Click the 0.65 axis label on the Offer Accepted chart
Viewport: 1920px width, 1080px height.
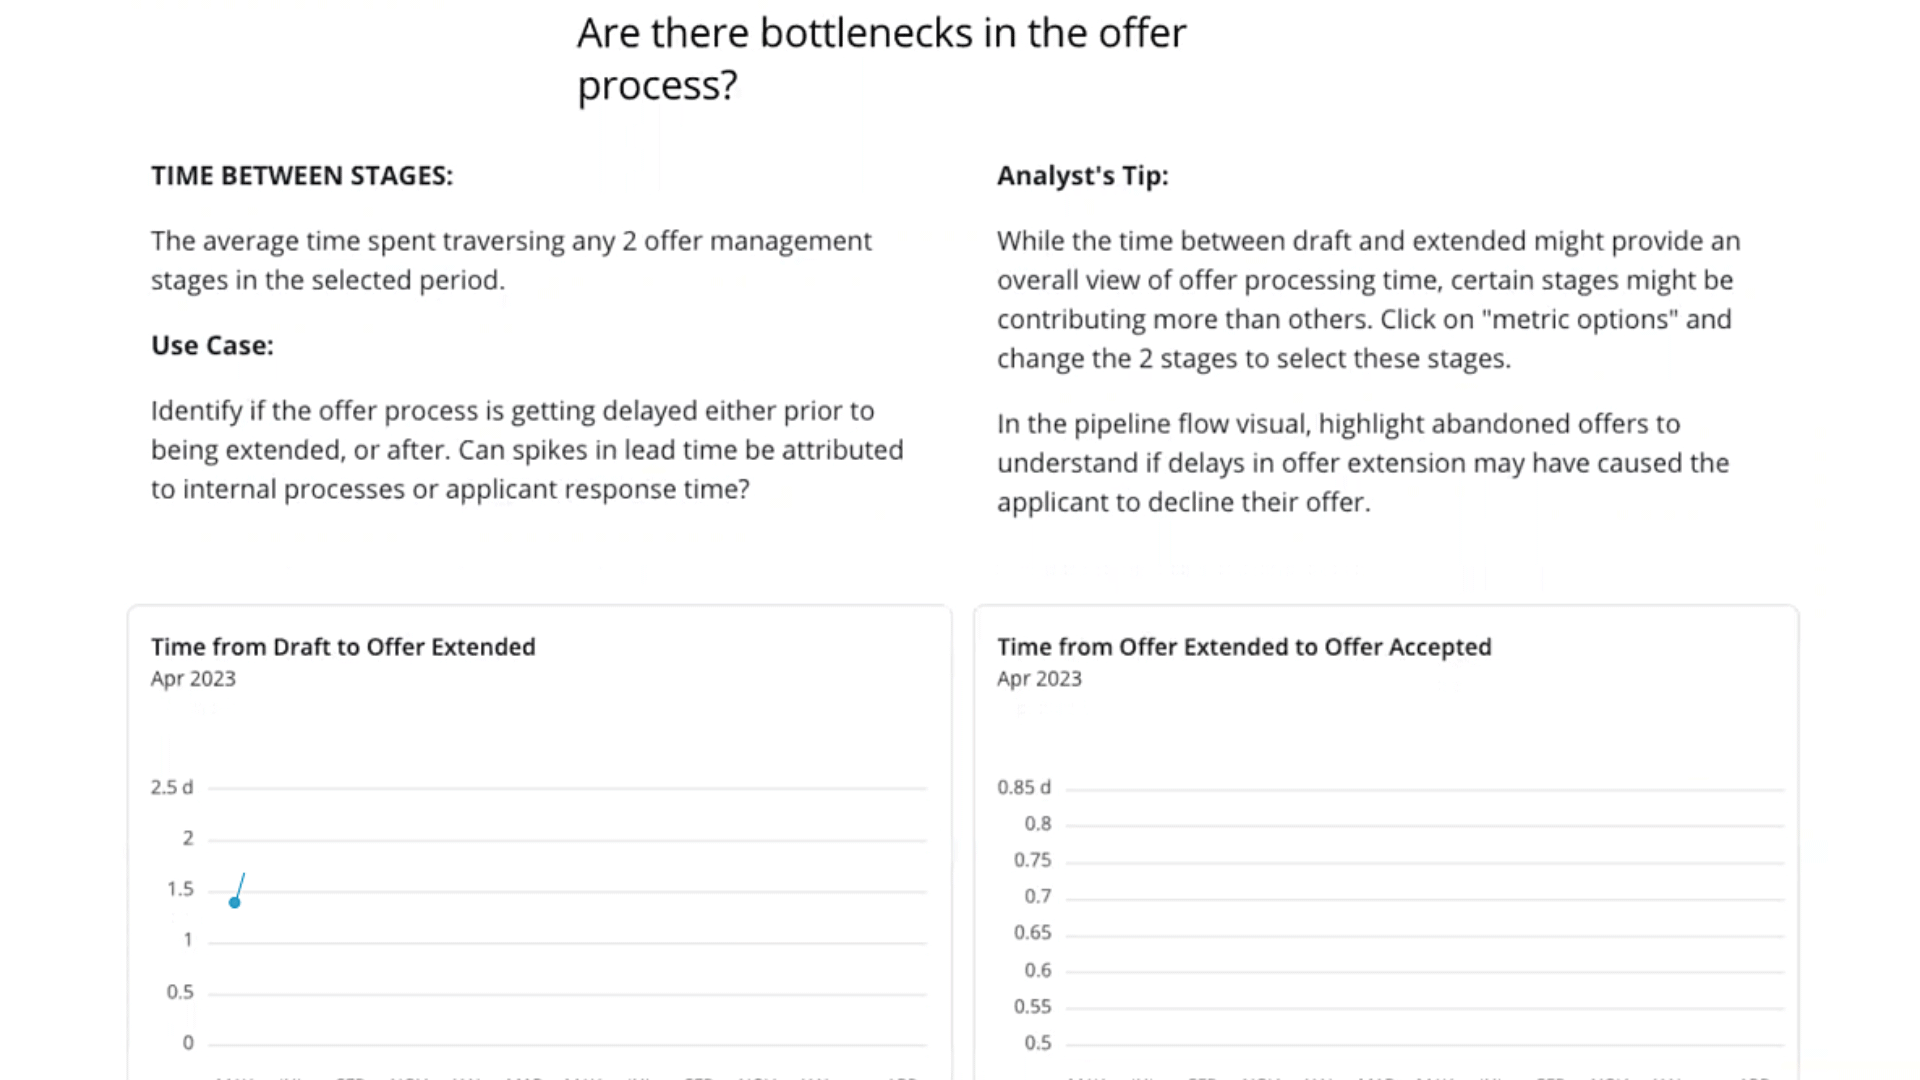click(x=1032, y=933)
